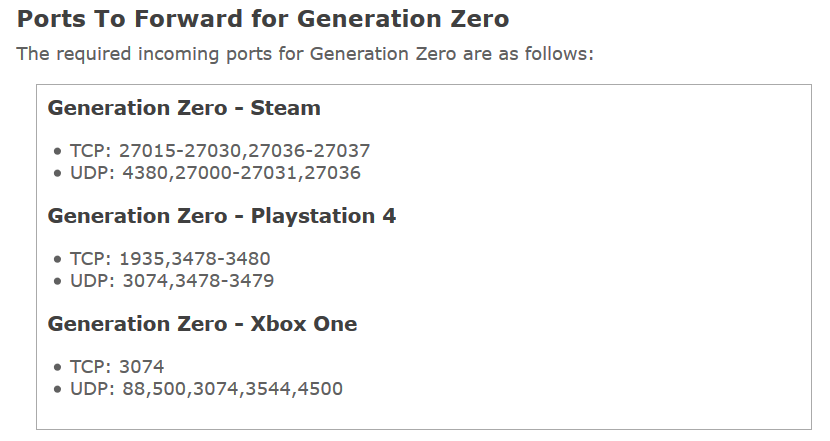
Task: Click the Steam UDP line starting with 4380
Action: pyautogui.click(x=215, y=173)
